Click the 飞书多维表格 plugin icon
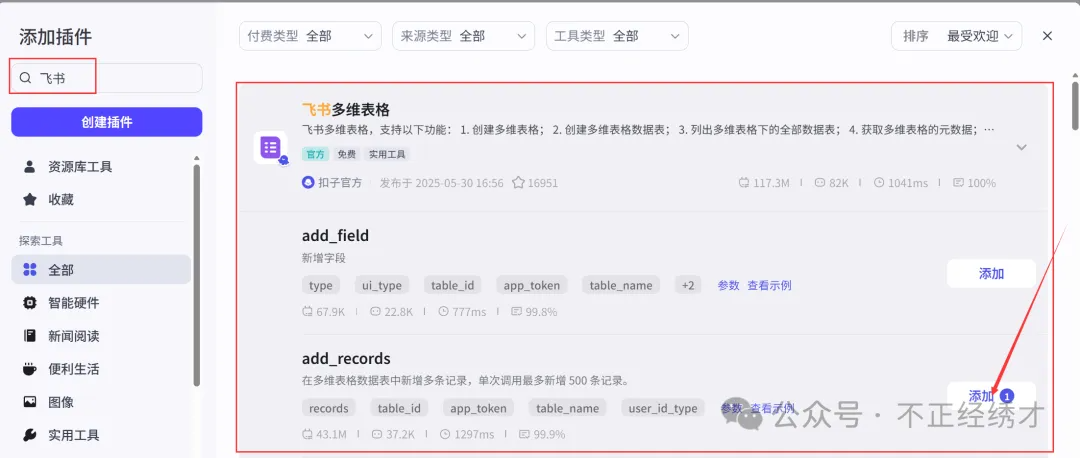Viewport: 1080px width, 458px height. 270,147
